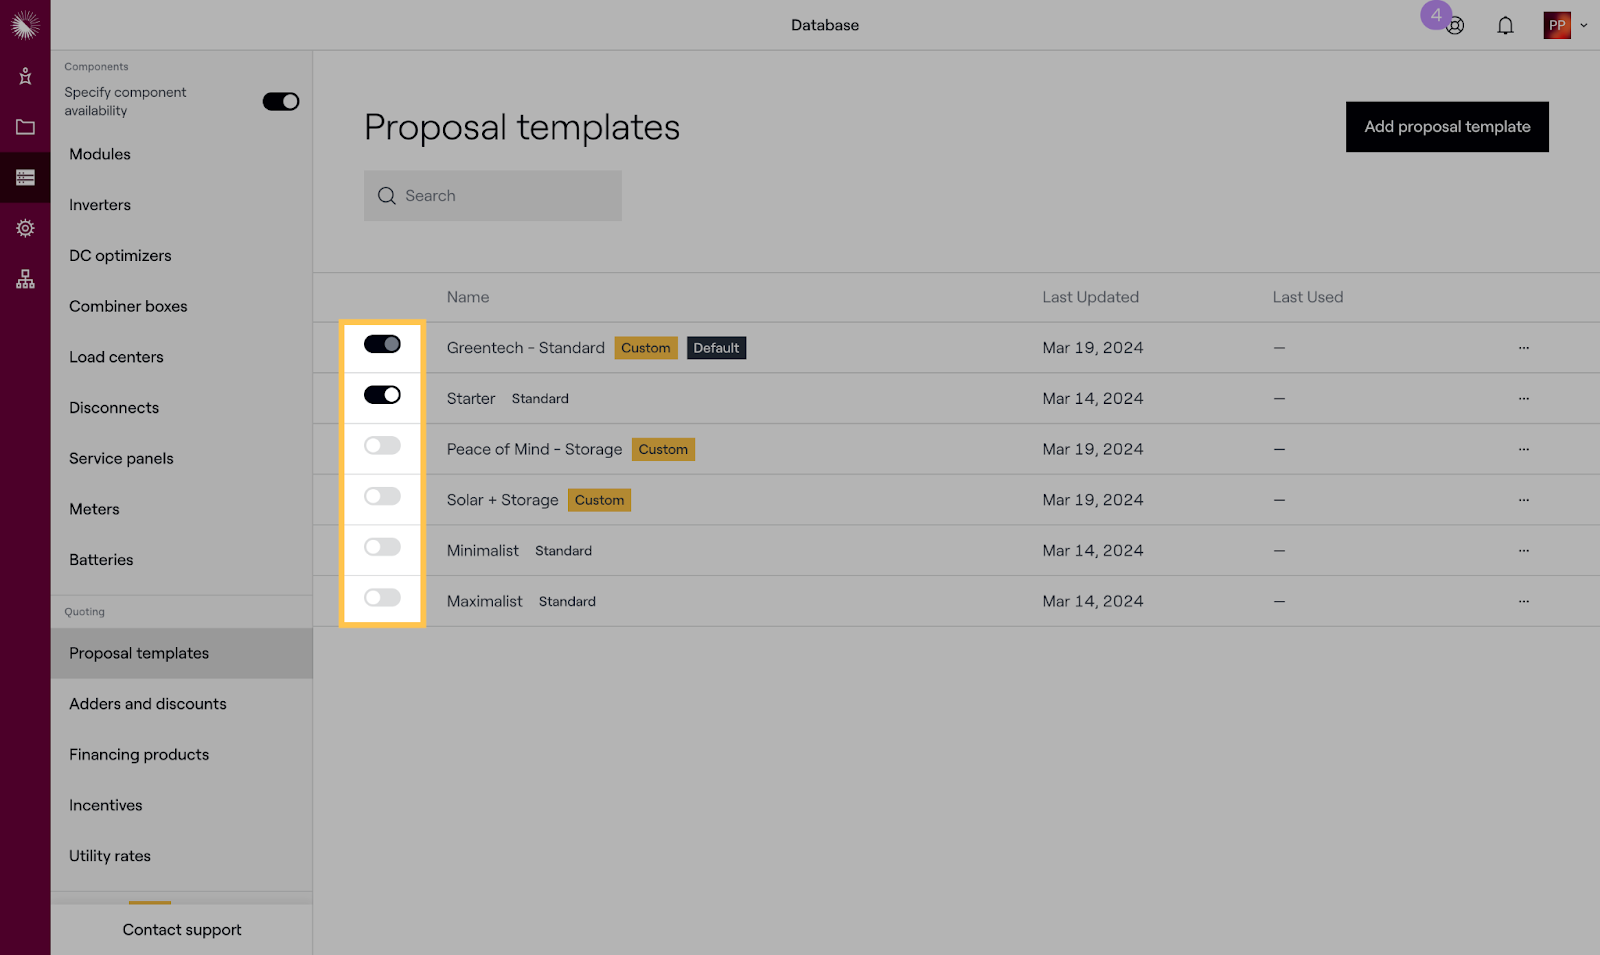Select the Database icon in left rail

point(25,178)
